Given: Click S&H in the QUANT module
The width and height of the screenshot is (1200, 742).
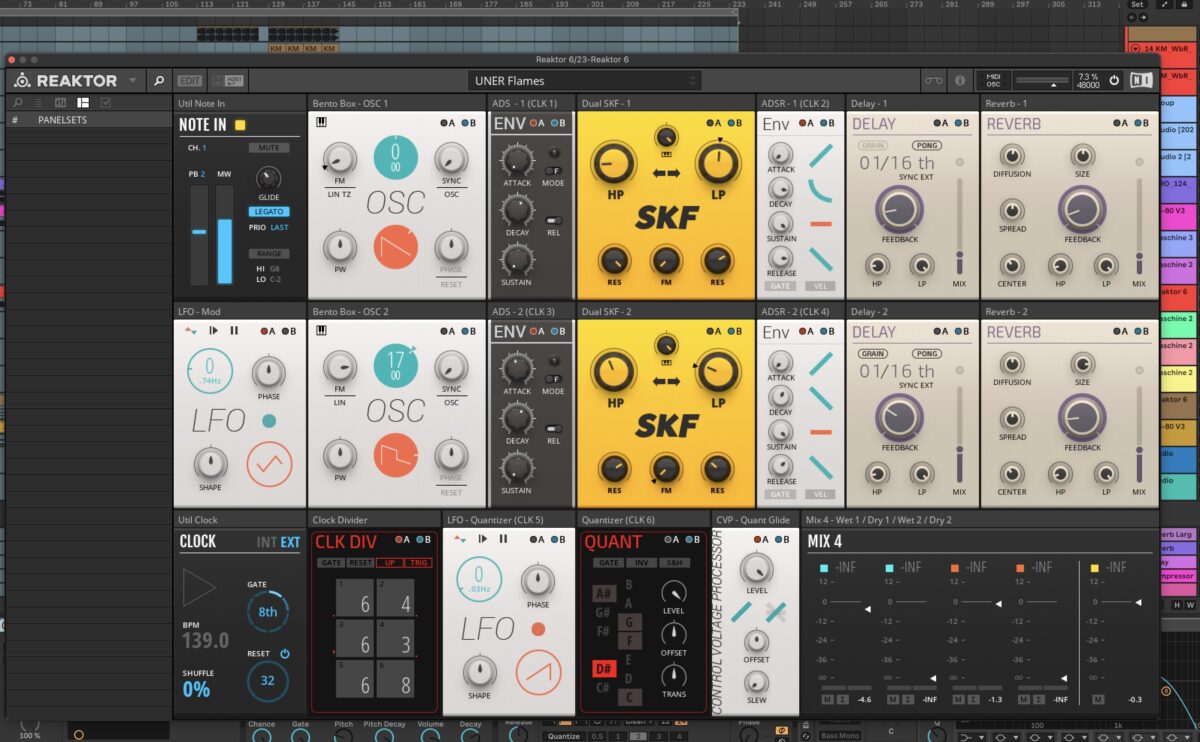Looking at the screenshot, I should click(x=673, y=563).
